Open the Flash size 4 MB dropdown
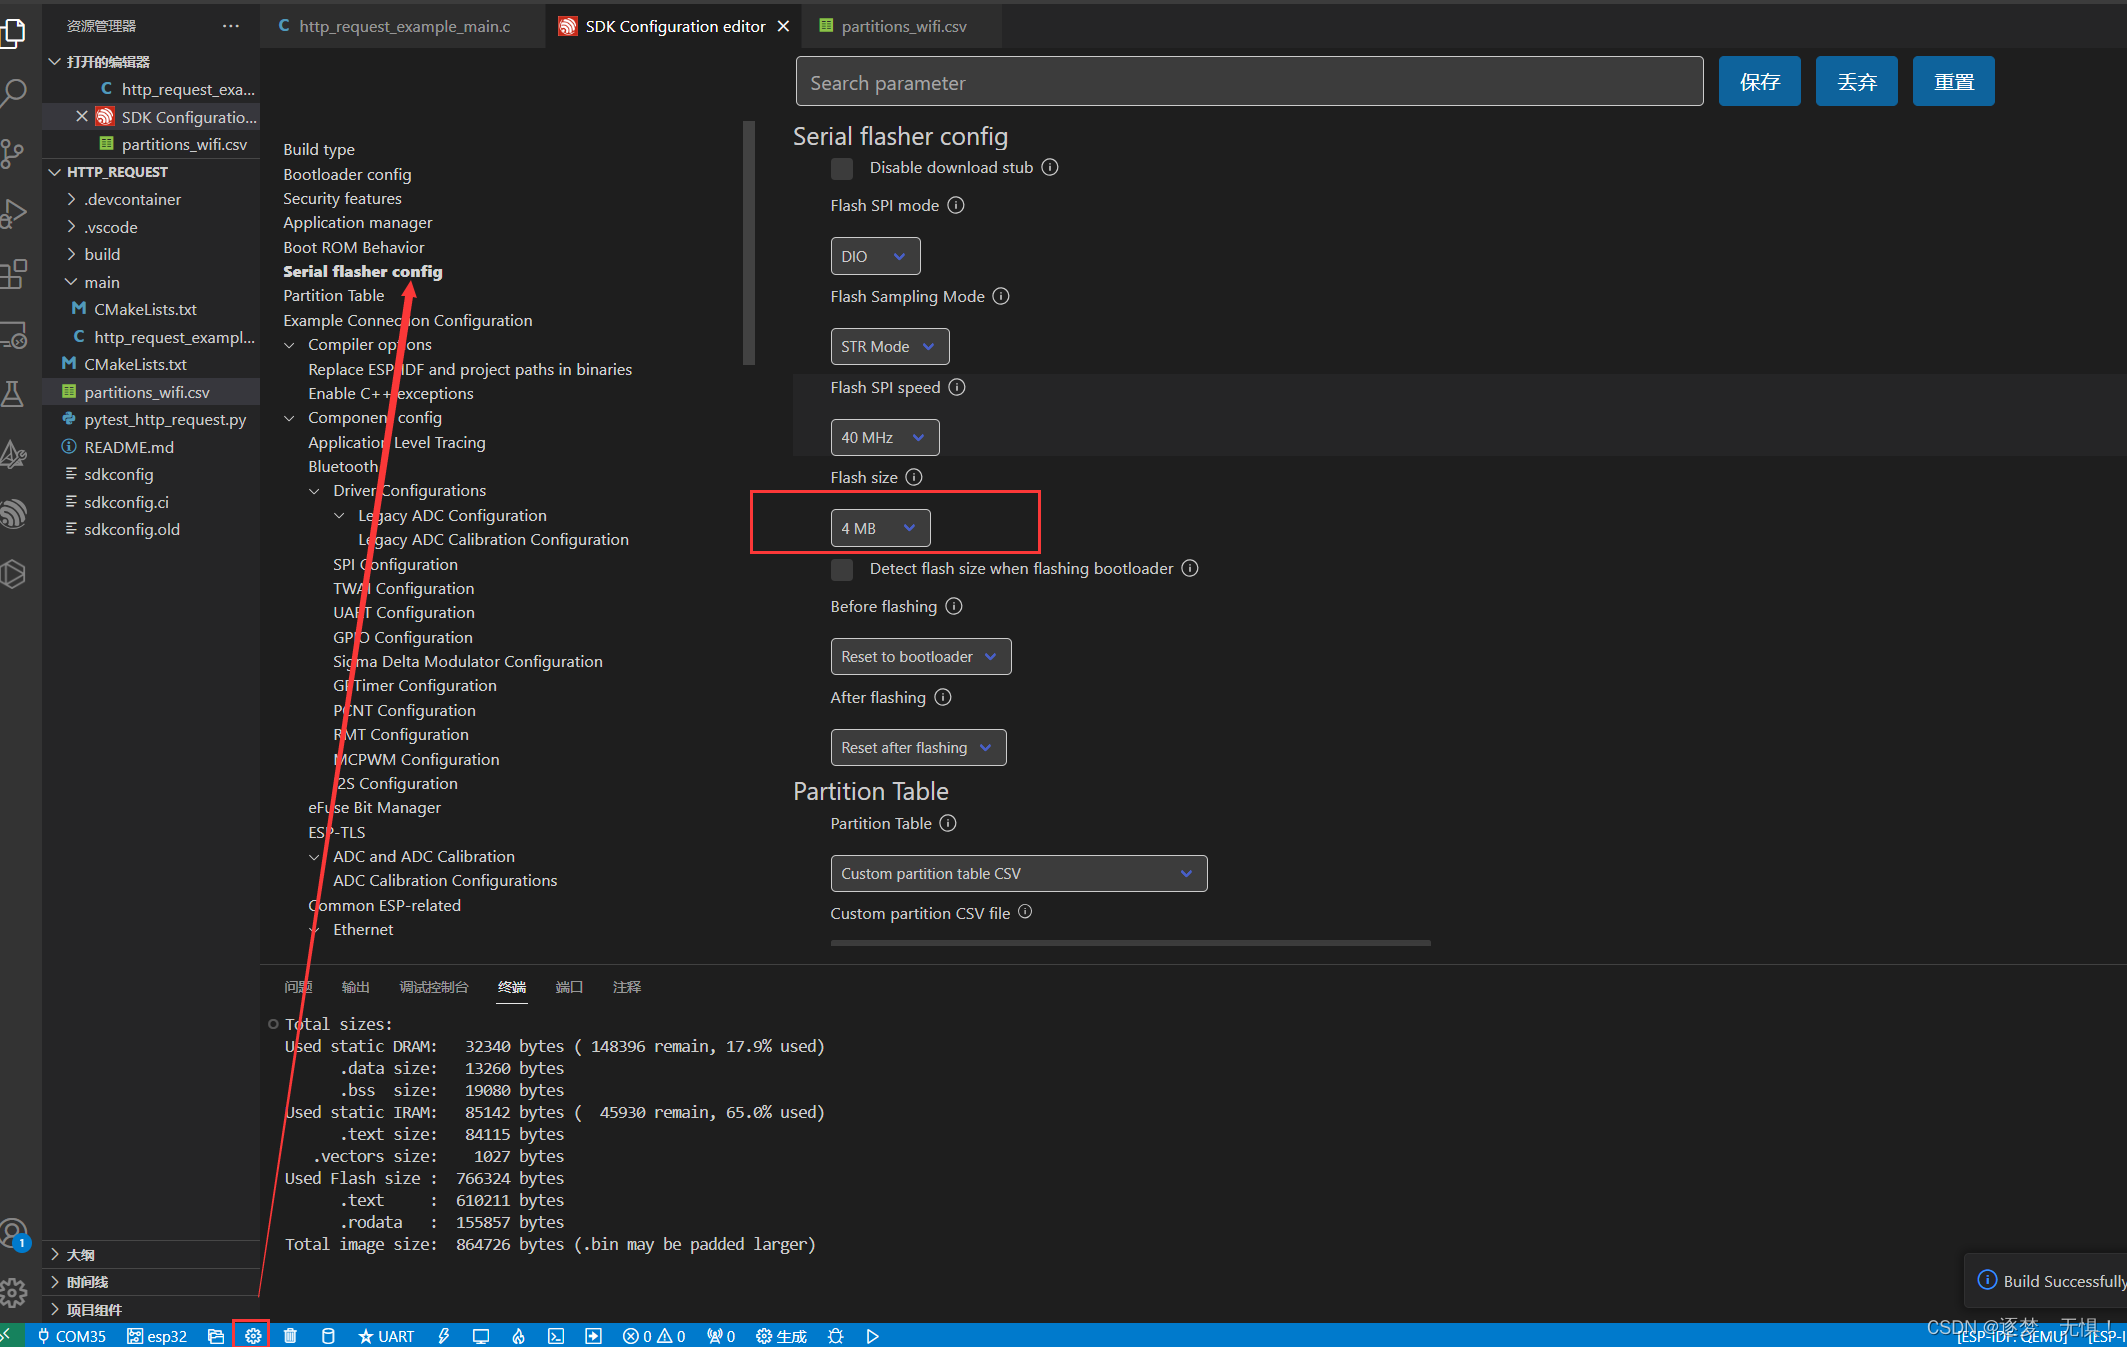The height and width of the screenshot is (1347, 2127). click(x=879, y=528)
